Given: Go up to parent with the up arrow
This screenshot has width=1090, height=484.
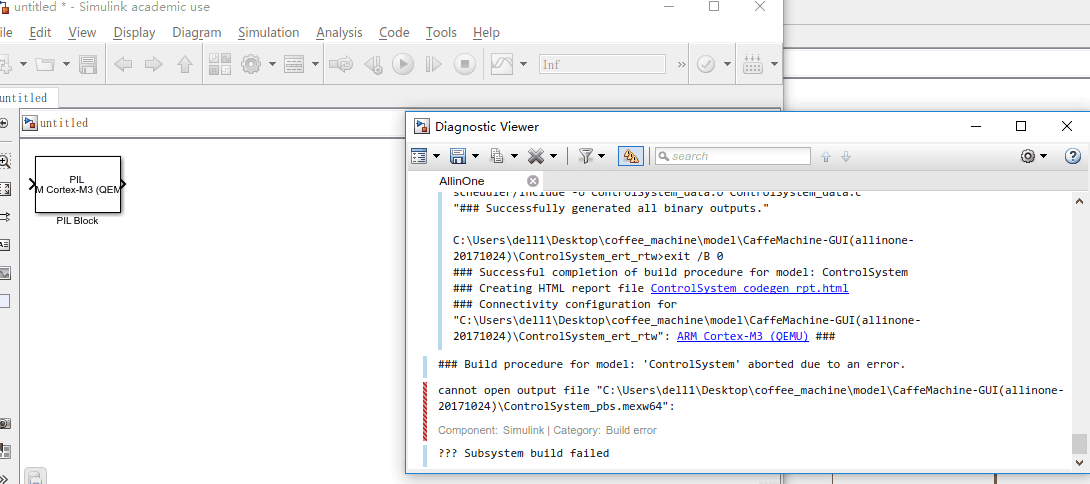Looking at the screenshot, I should 184,65.
